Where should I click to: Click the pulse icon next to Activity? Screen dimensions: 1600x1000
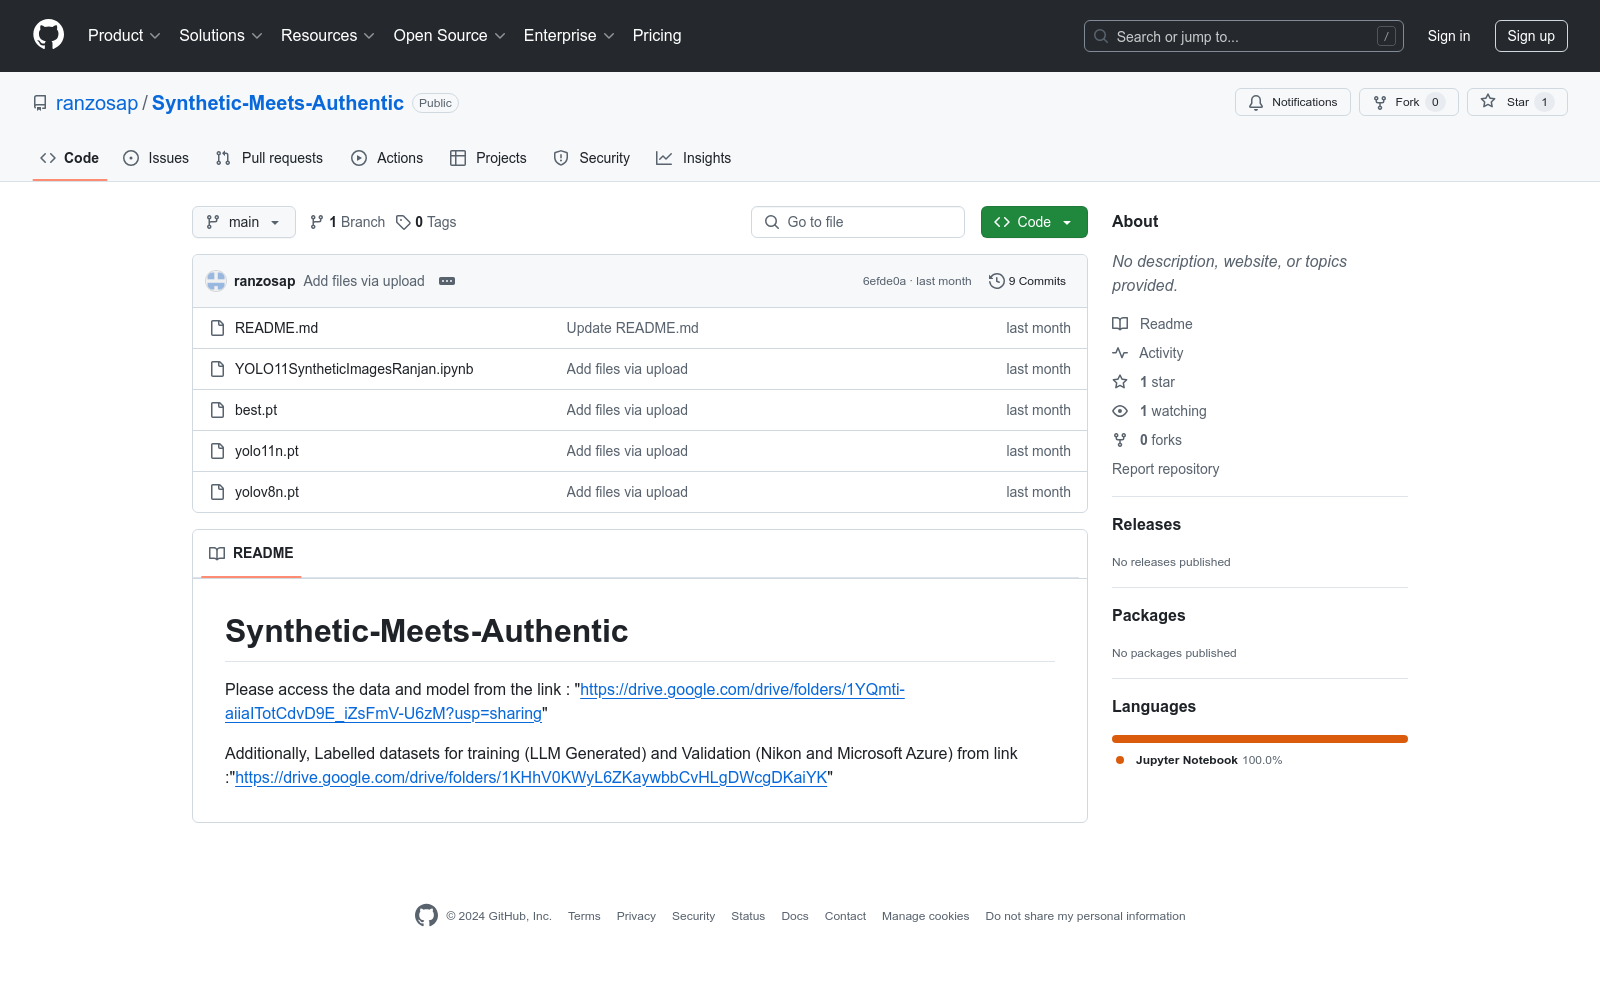[x=1120, y=353]
